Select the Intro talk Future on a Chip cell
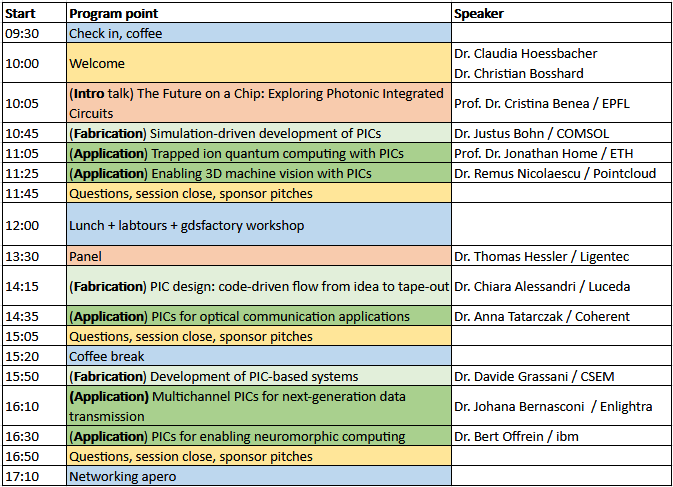 click(x=259, y=103)
